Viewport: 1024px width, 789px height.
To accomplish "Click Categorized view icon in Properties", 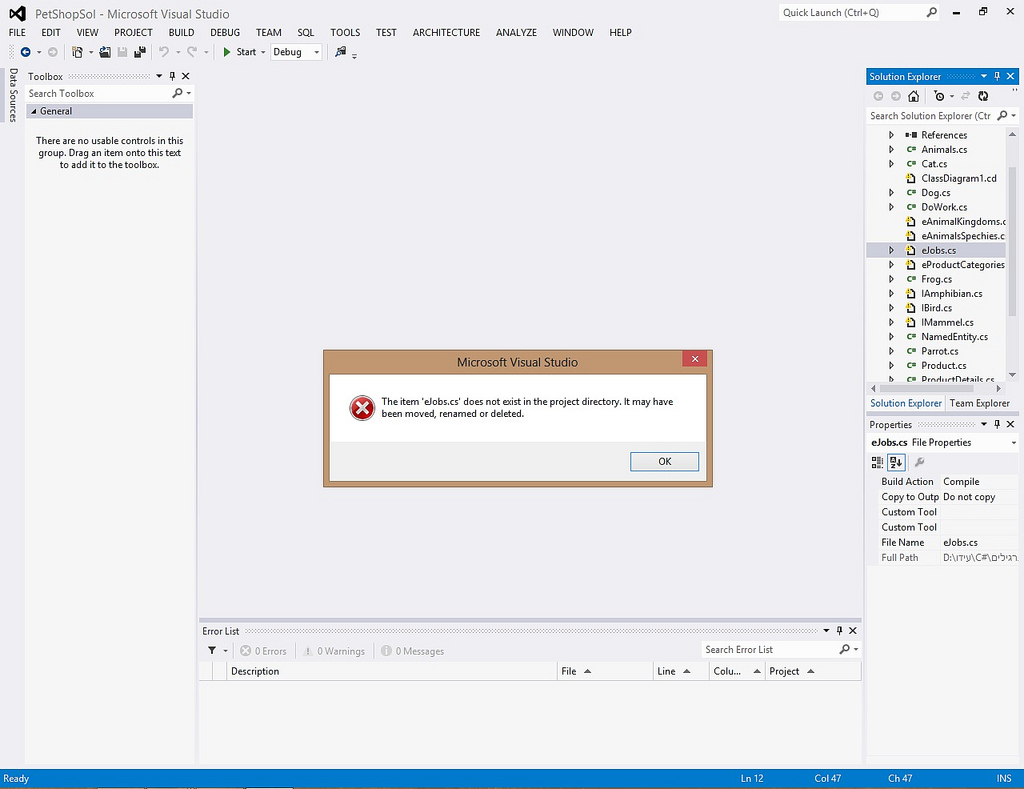I will (877, 462).
